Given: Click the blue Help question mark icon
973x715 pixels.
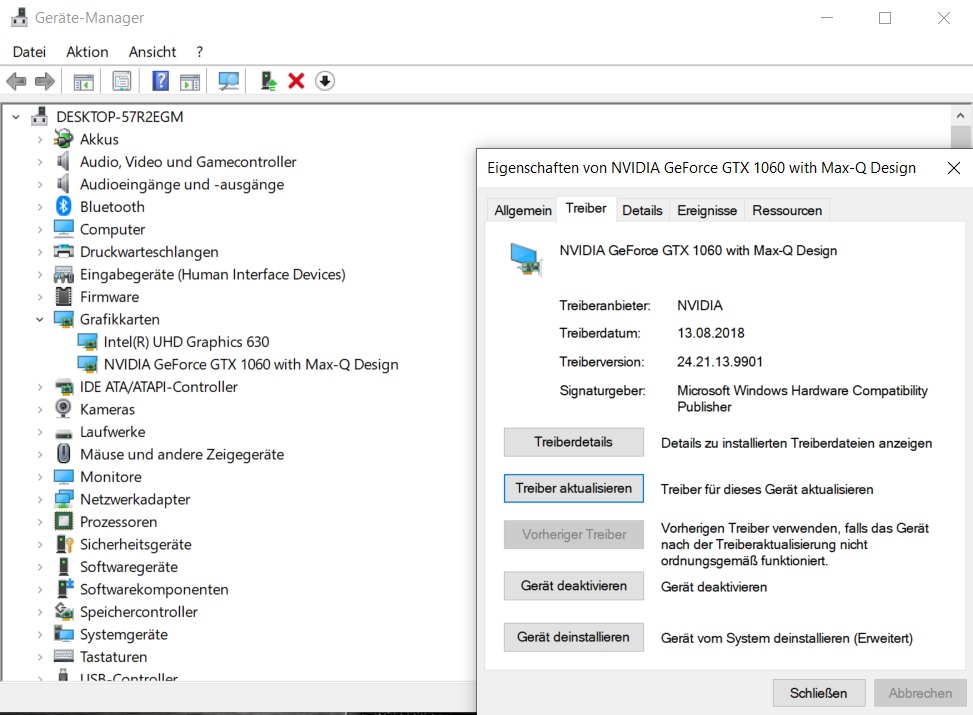Looking at the screenshot, I should pyautogui.click(x=161, y=81).
